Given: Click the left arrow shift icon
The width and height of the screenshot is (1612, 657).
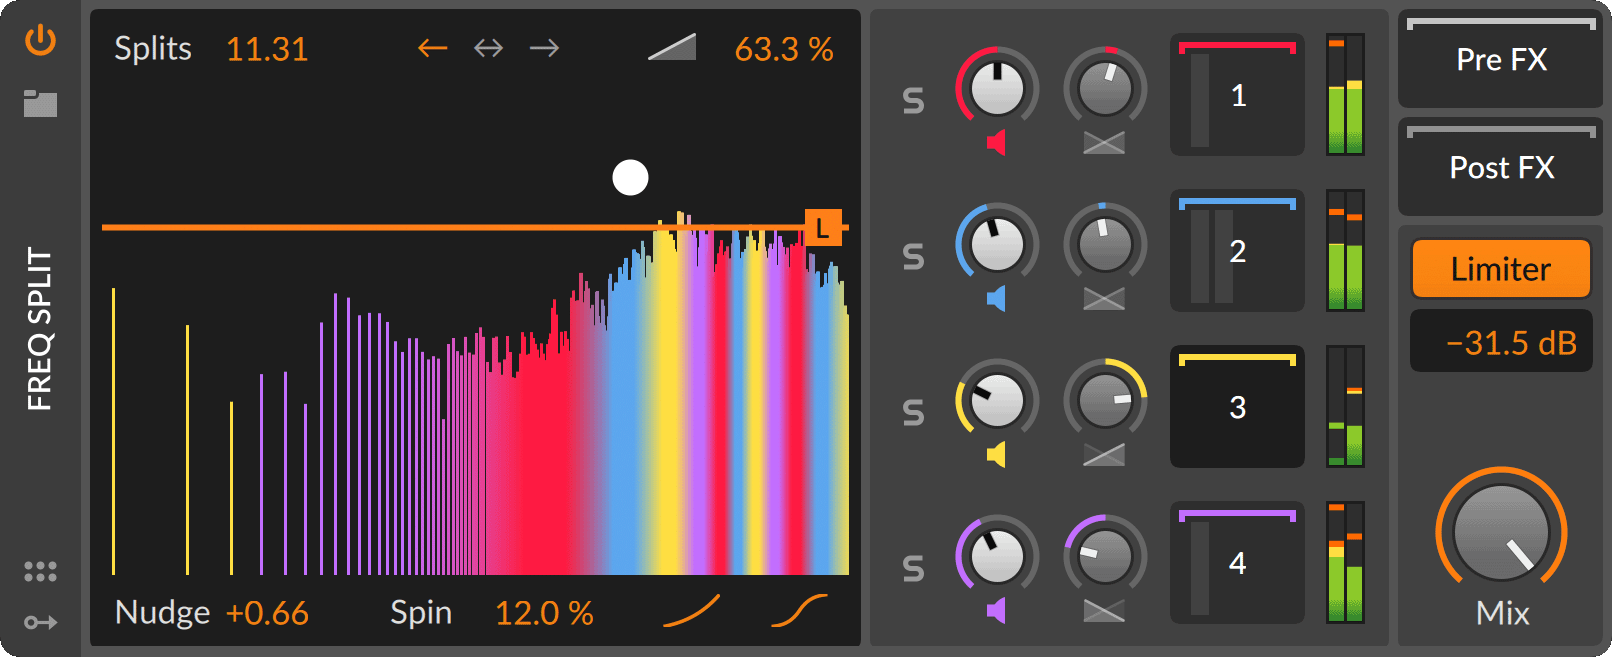Looking at the screenshot, I should (432, 48).
